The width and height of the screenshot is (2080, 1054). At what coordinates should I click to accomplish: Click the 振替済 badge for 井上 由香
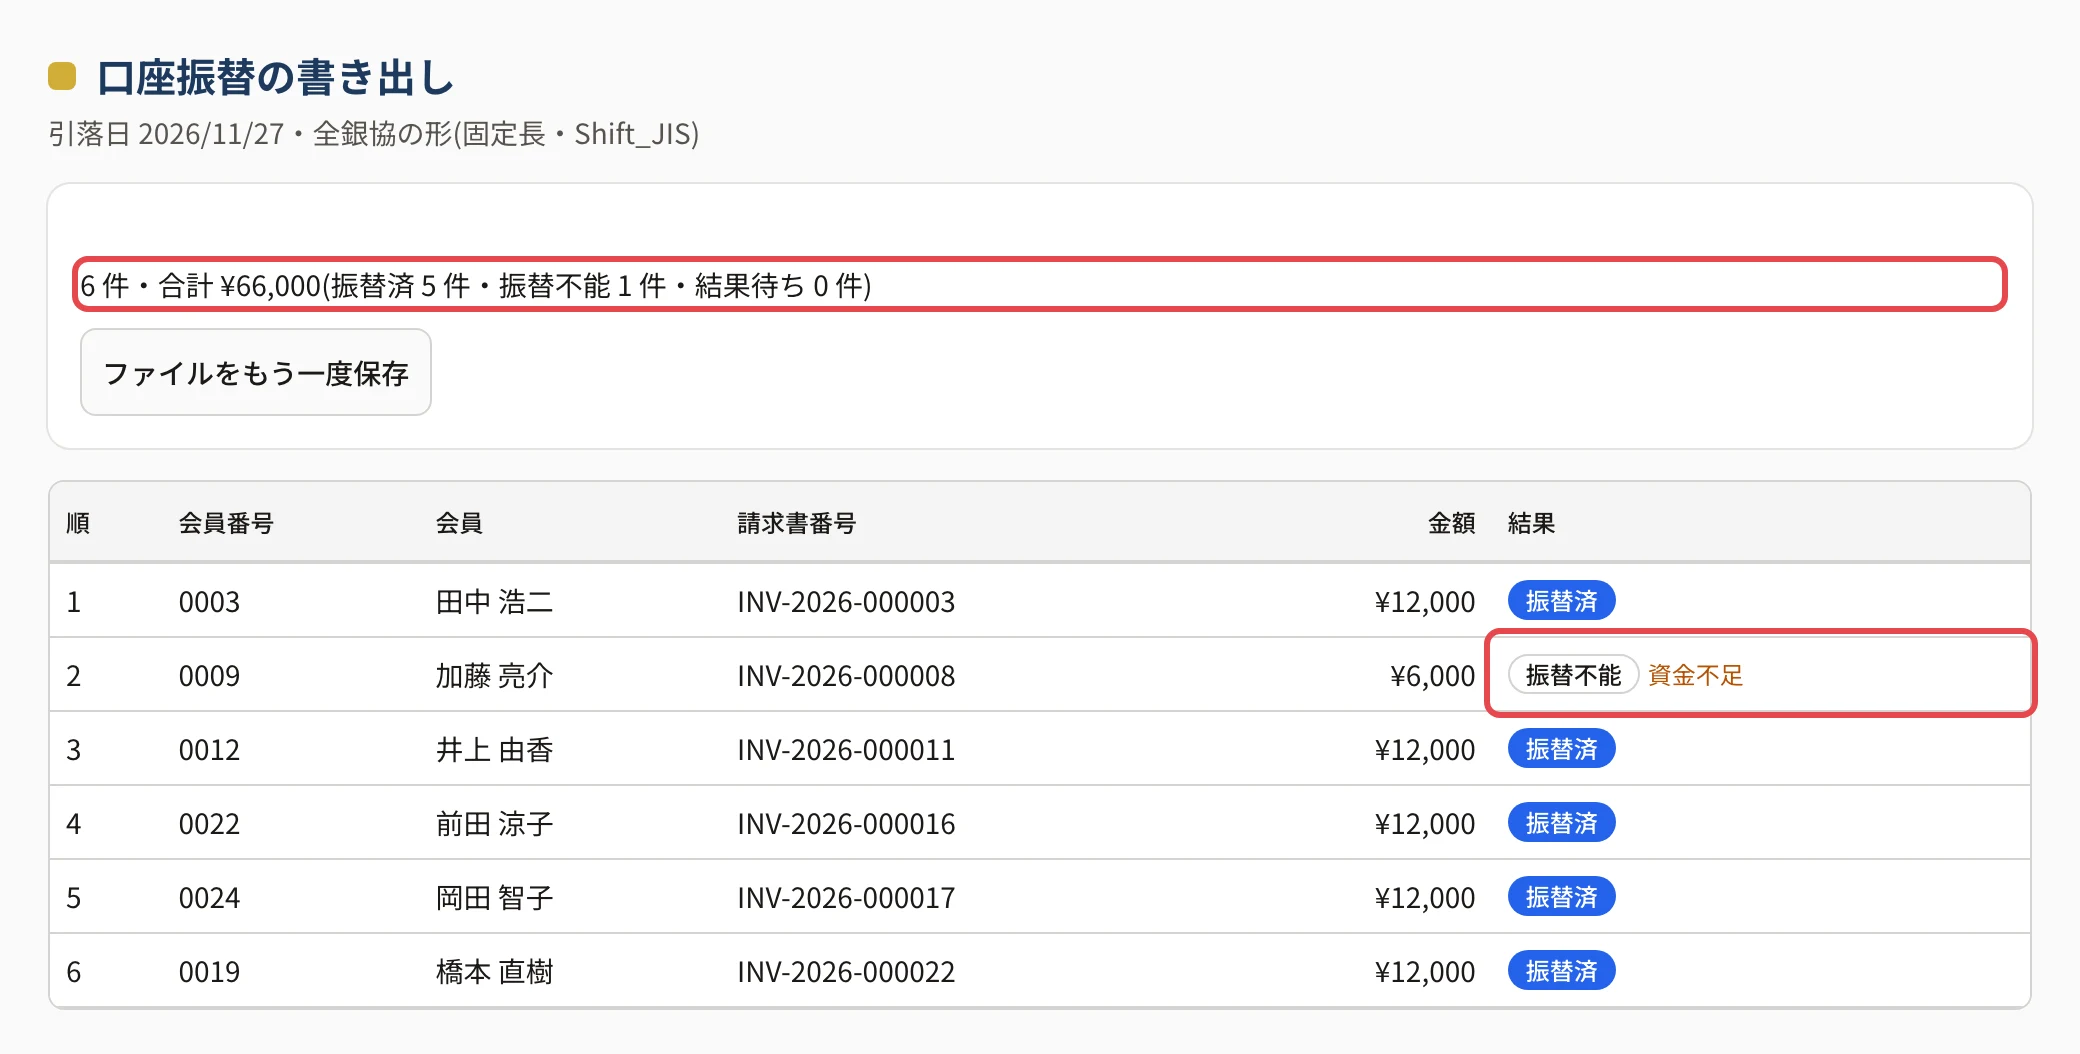pos(1561,749)
